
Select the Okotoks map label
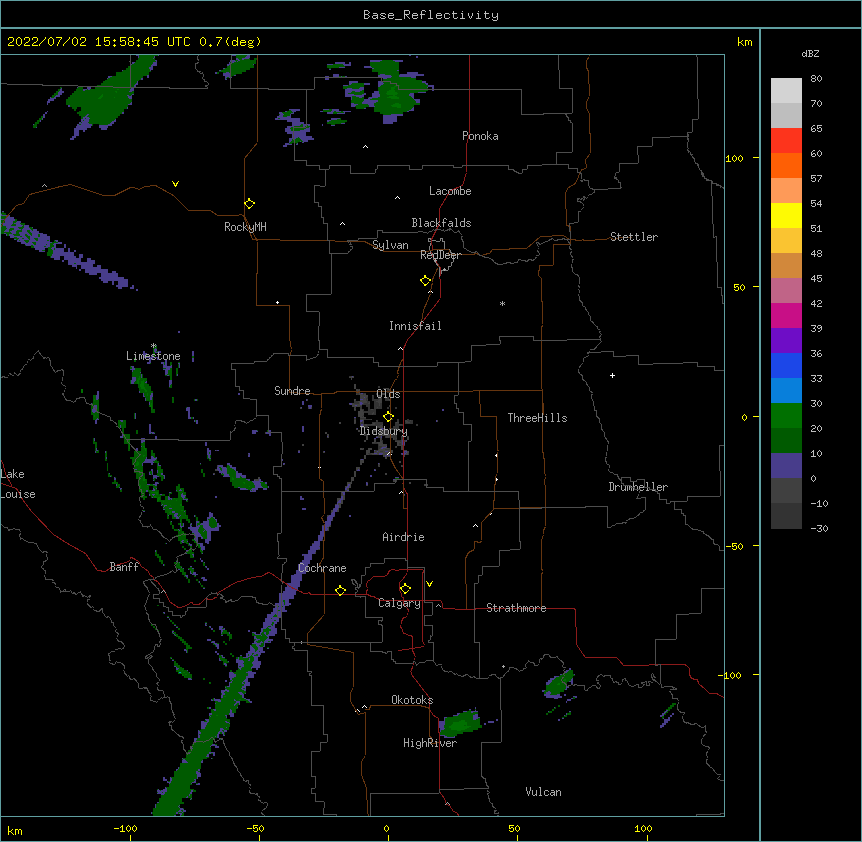tap(412, 700)
